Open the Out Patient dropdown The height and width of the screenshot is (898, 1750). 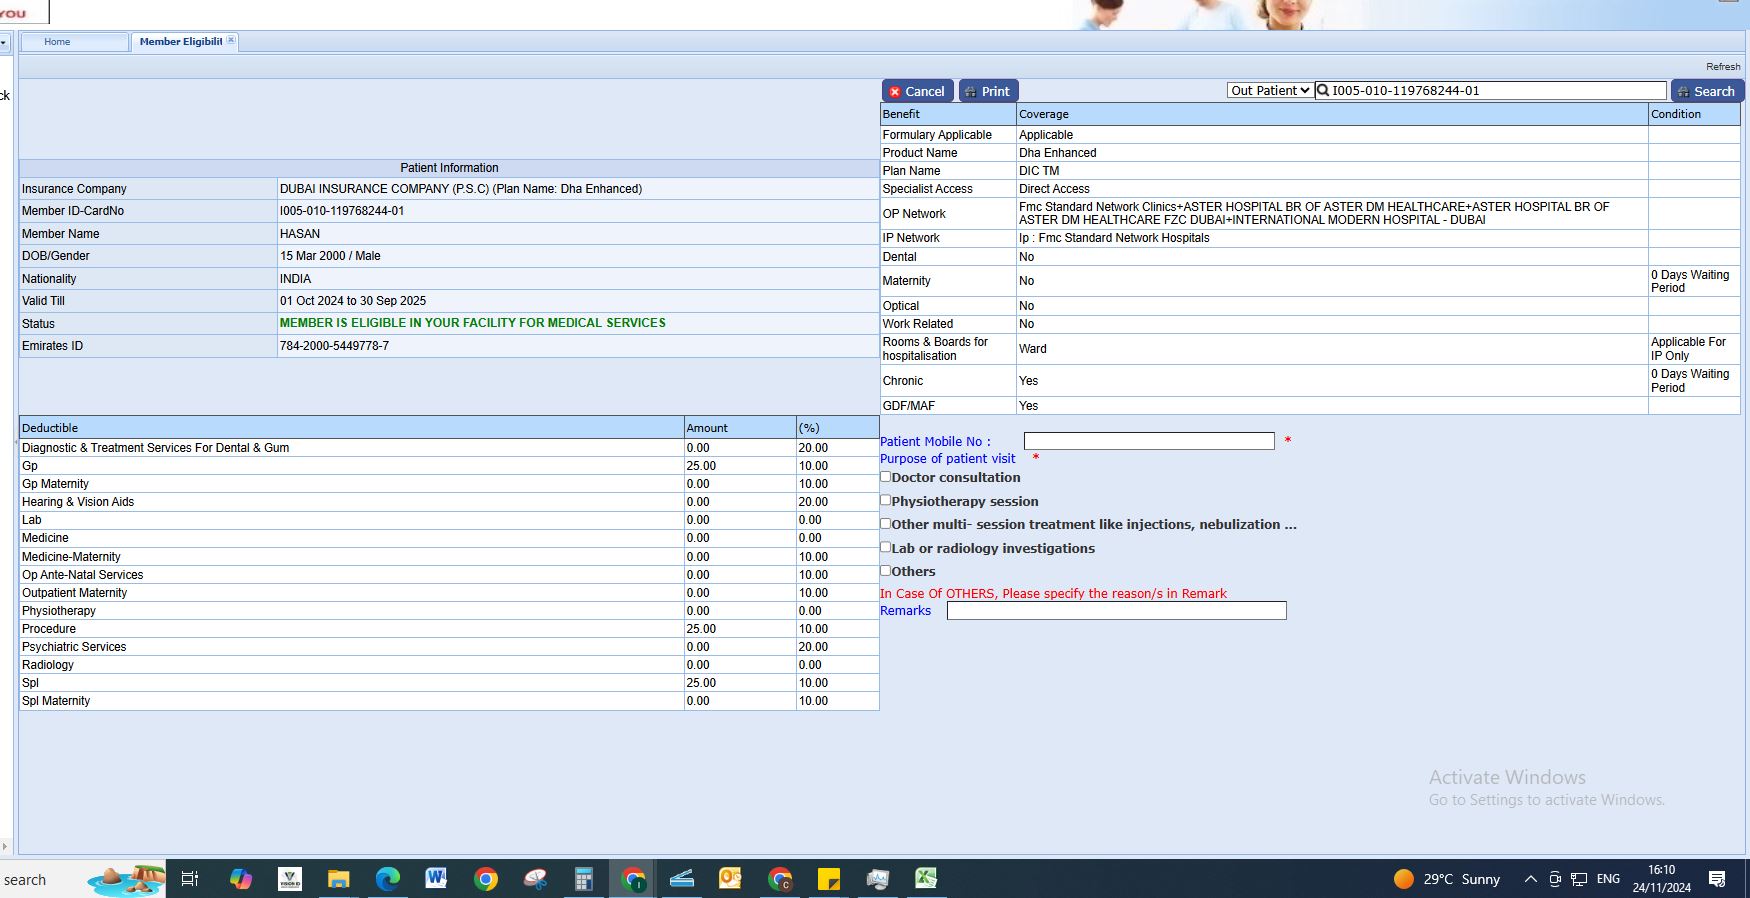click(x=1270, y=90)
